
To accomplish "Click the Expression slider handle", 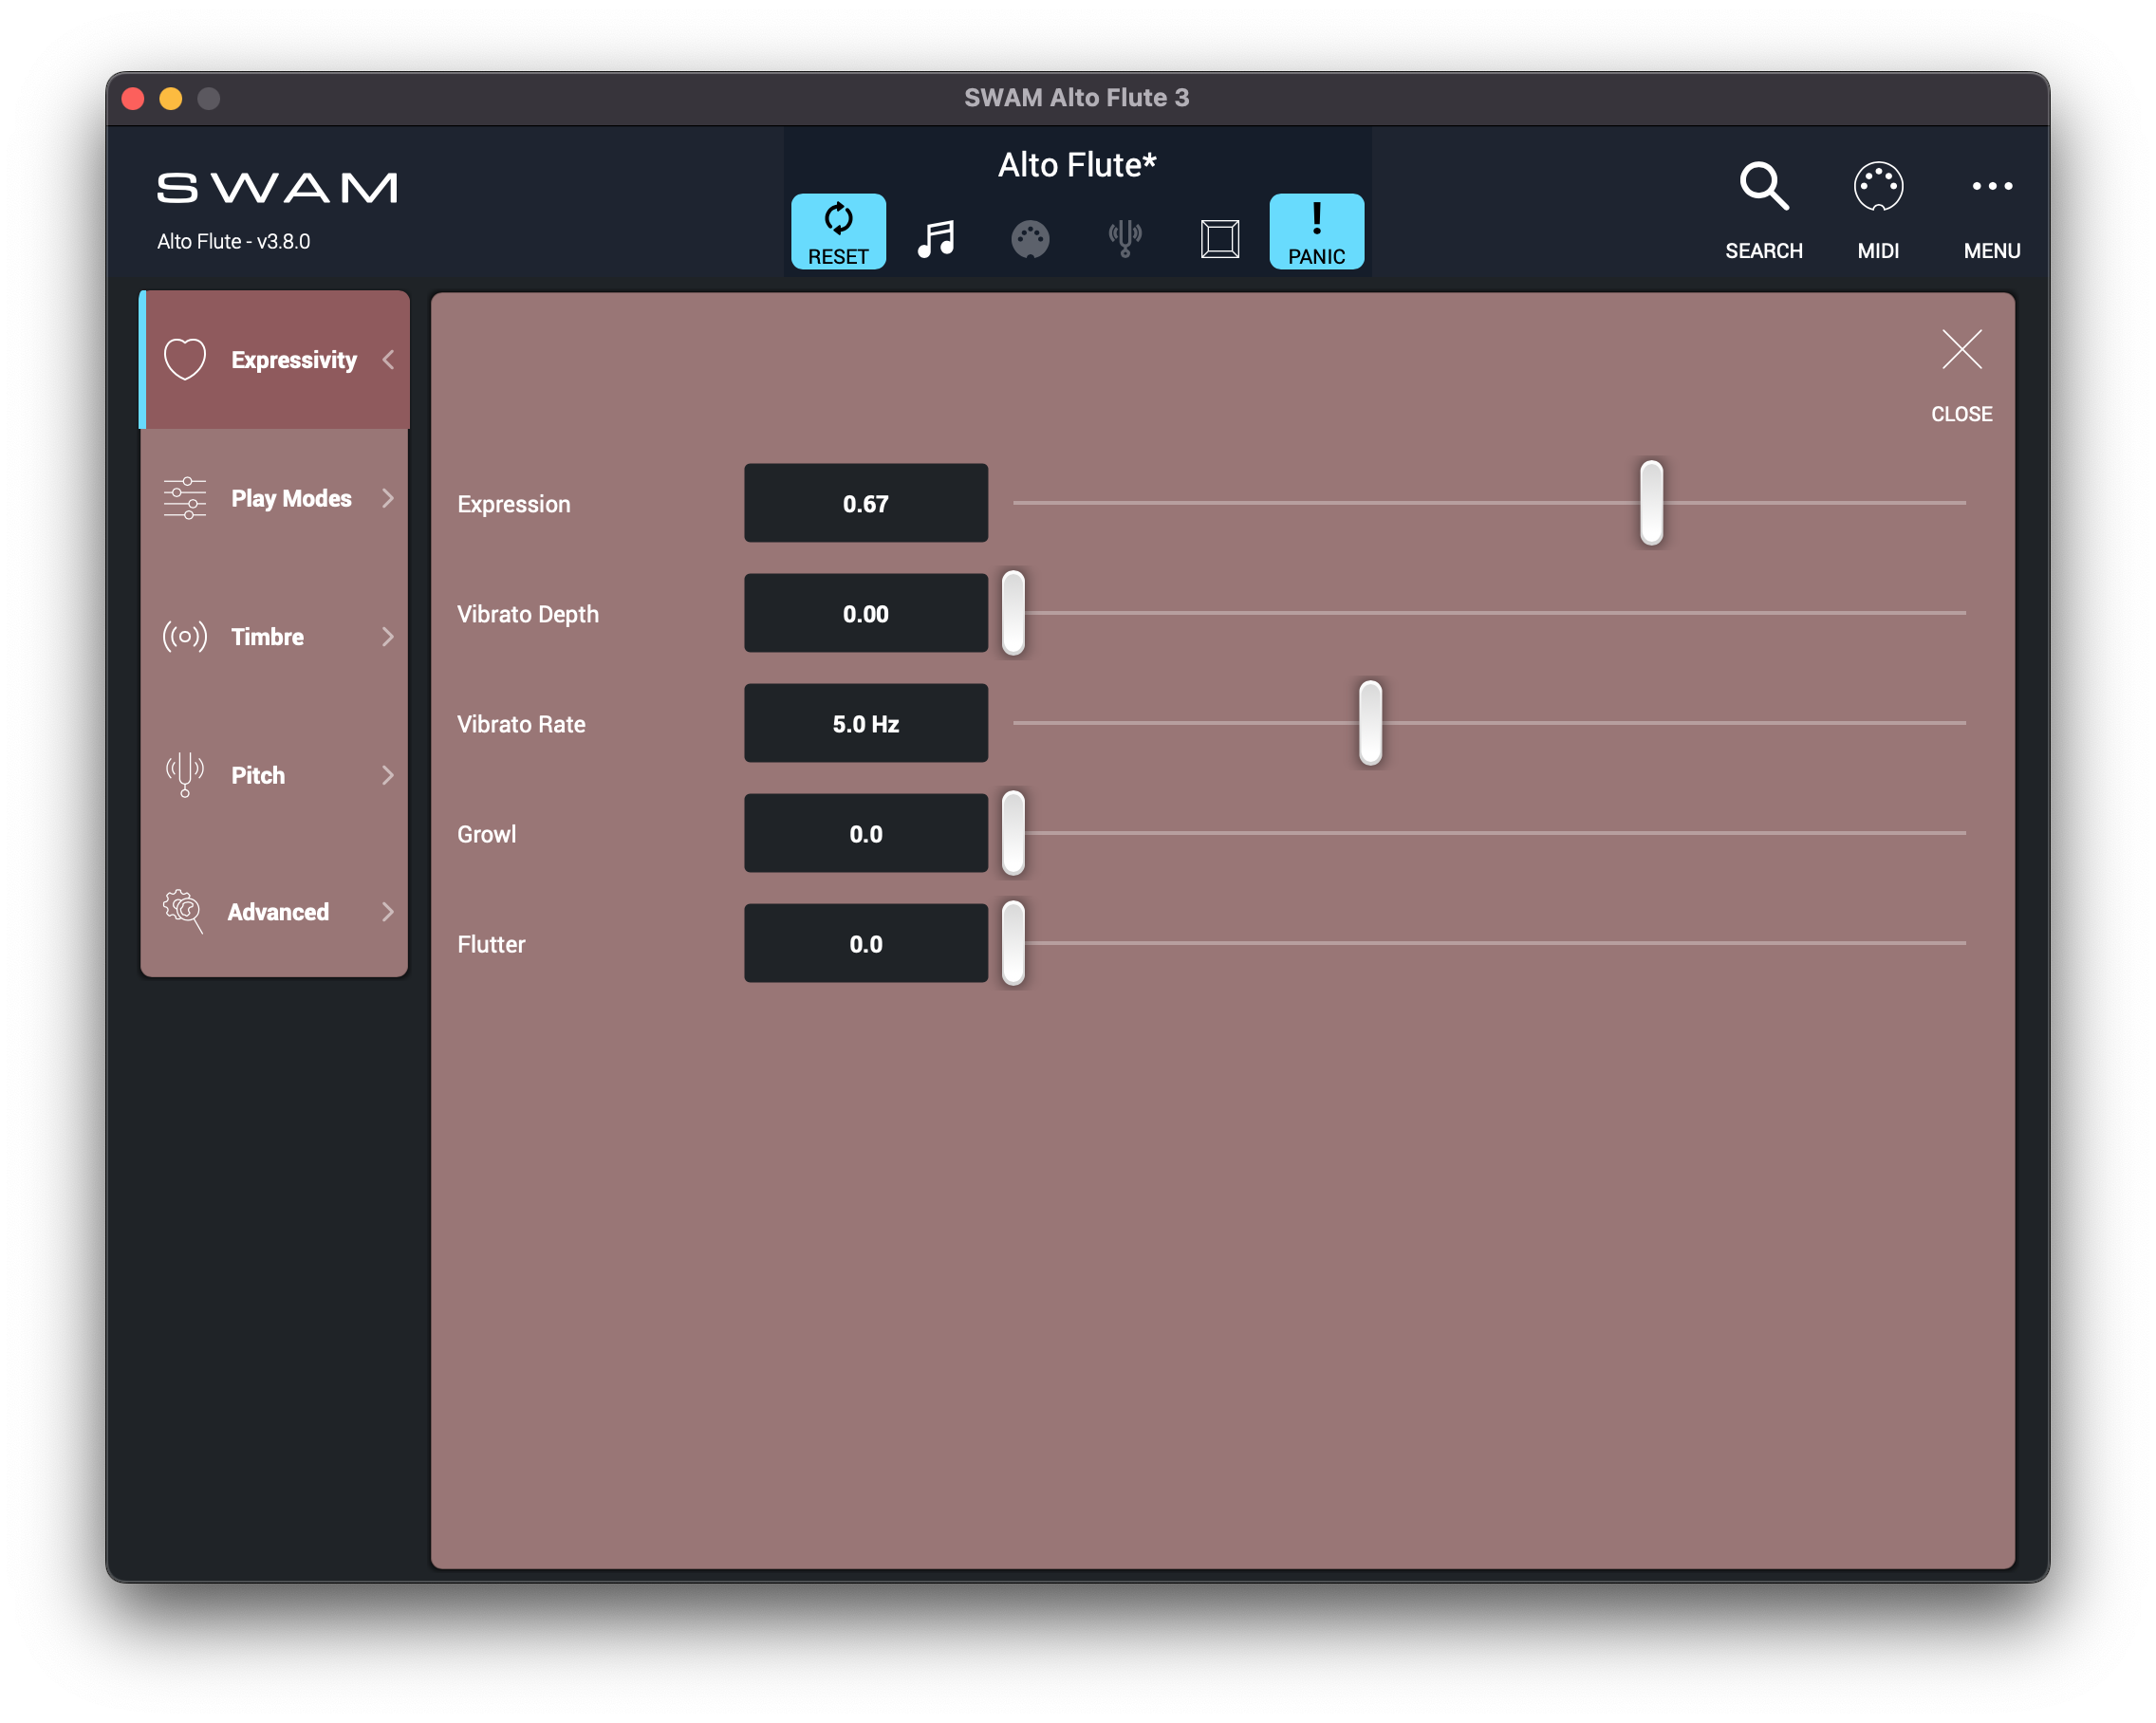I will 1651,503.
